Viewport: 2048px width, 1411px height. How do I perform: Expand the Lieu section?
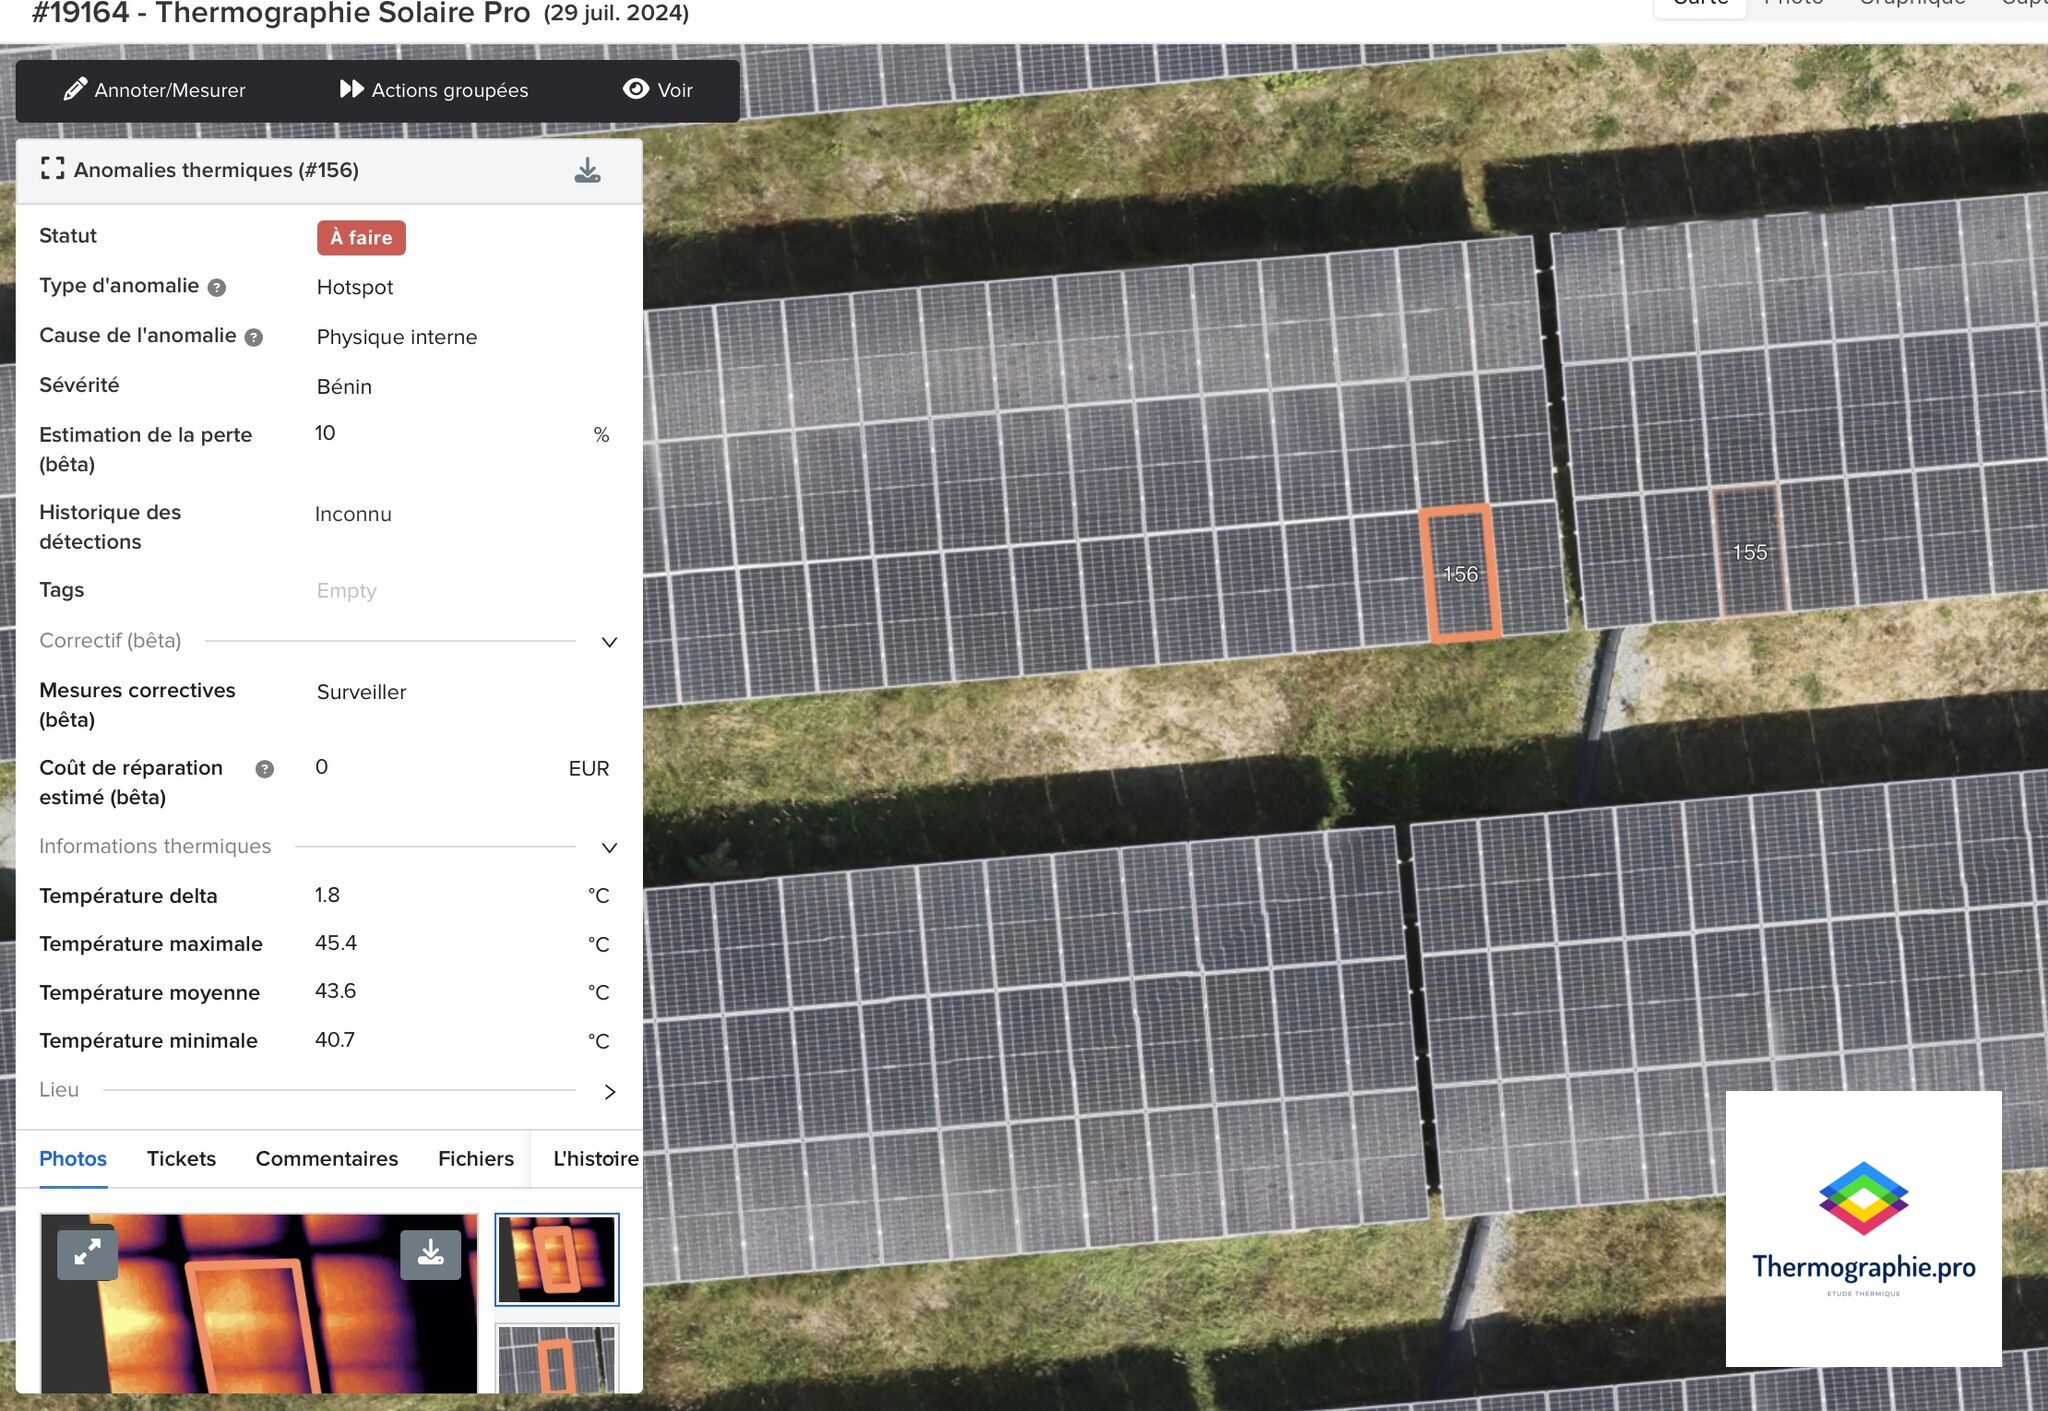click(x=609, y=1092)
